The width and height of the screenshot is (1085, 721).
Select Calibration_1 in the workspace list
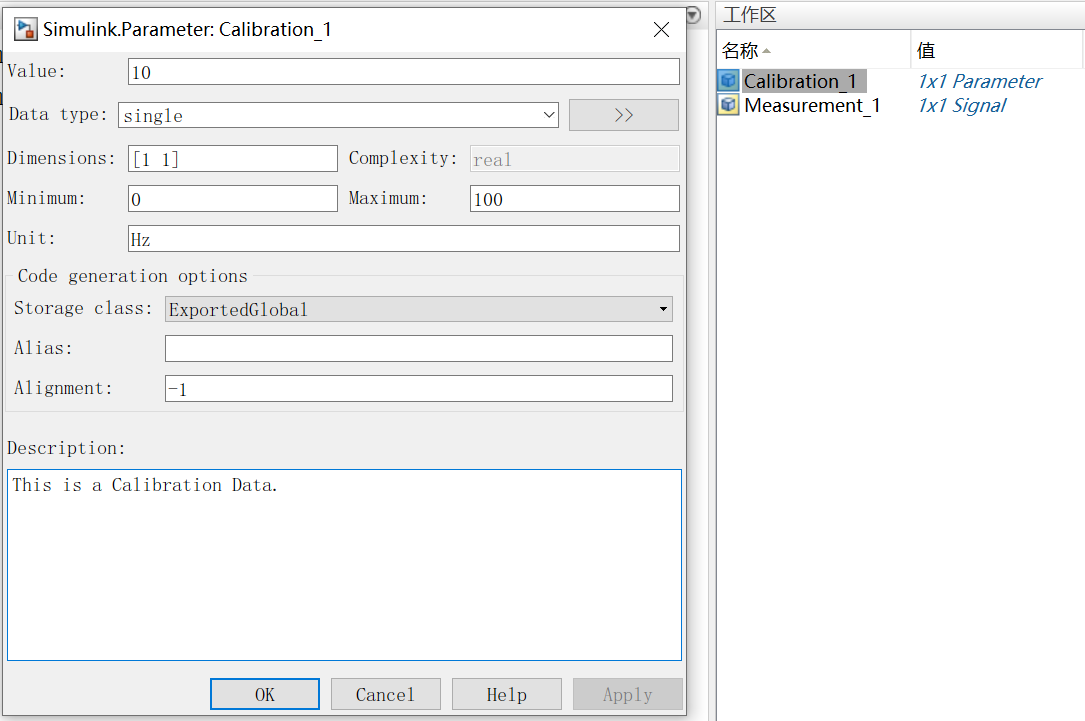pos(800,81)
